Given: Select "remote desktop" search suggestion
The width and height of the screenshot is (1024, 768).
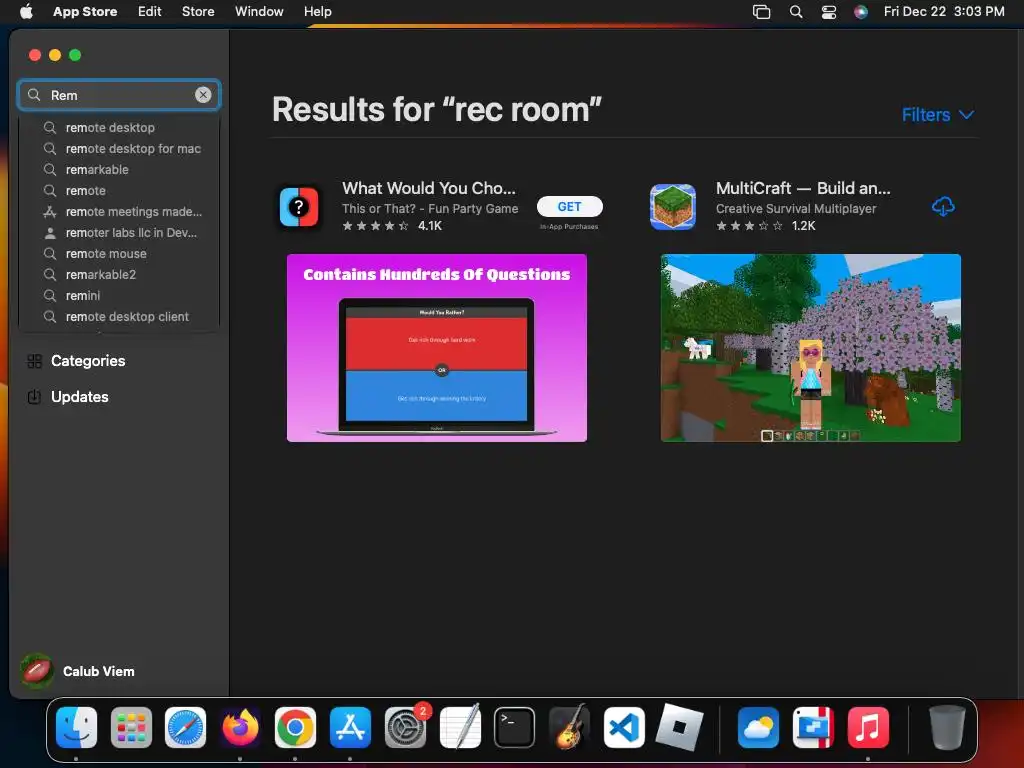Looking at the screenshot, I should pyautogui.click(x=119, y=127).
